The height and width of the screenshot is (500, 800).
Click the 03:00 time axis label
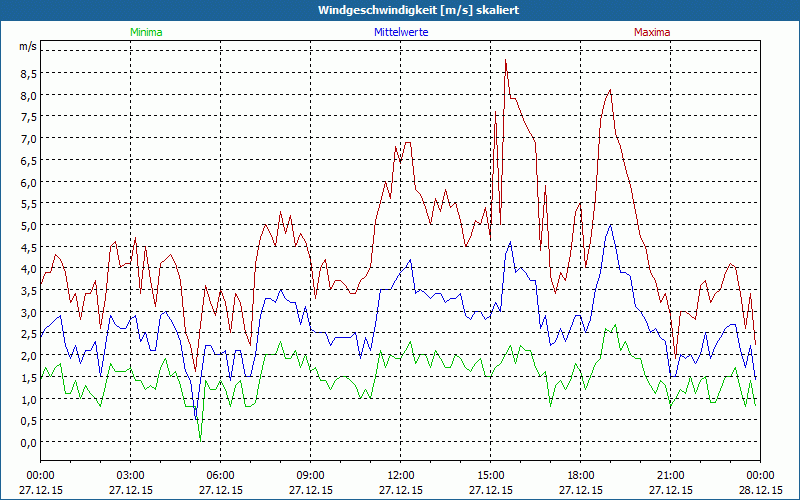pyautogui.click(x=131, y=476)
